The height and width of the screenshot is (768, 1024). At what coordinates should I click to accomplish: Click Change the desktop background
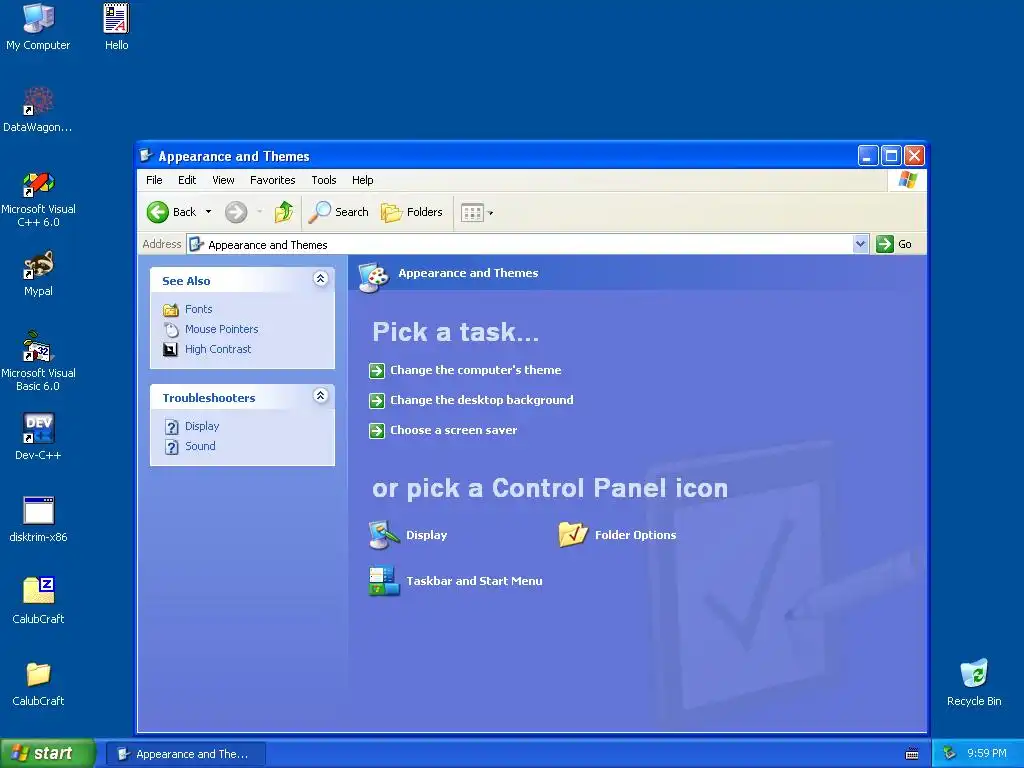point(471,400)
